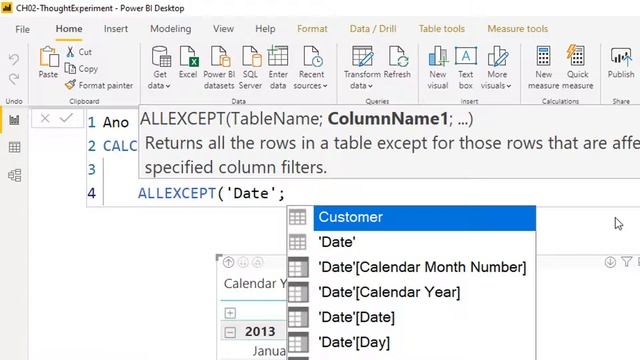Click the Enter data icon

tap(278, 56)
